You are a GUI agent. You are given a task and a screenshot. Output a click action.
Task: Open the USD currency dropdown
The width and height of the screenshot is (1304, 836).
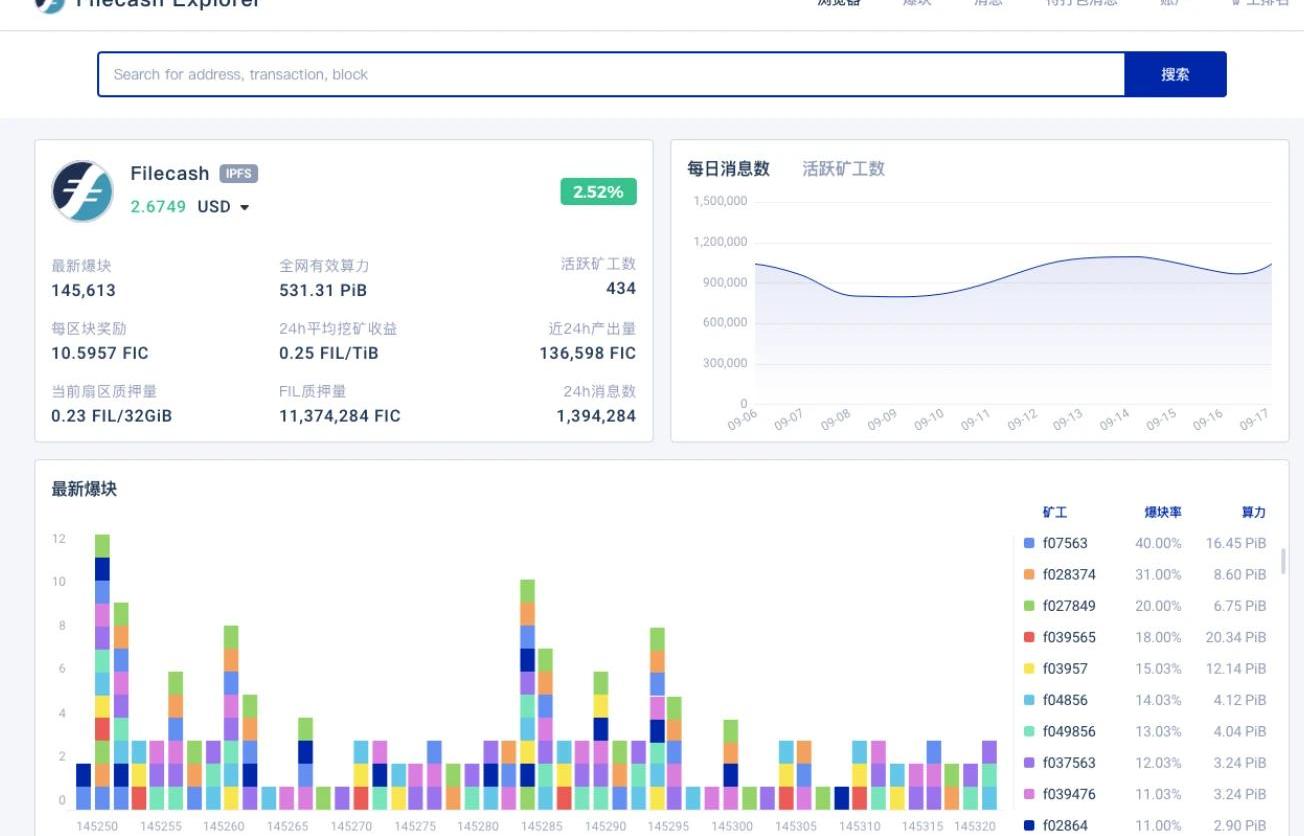point(223,207)
